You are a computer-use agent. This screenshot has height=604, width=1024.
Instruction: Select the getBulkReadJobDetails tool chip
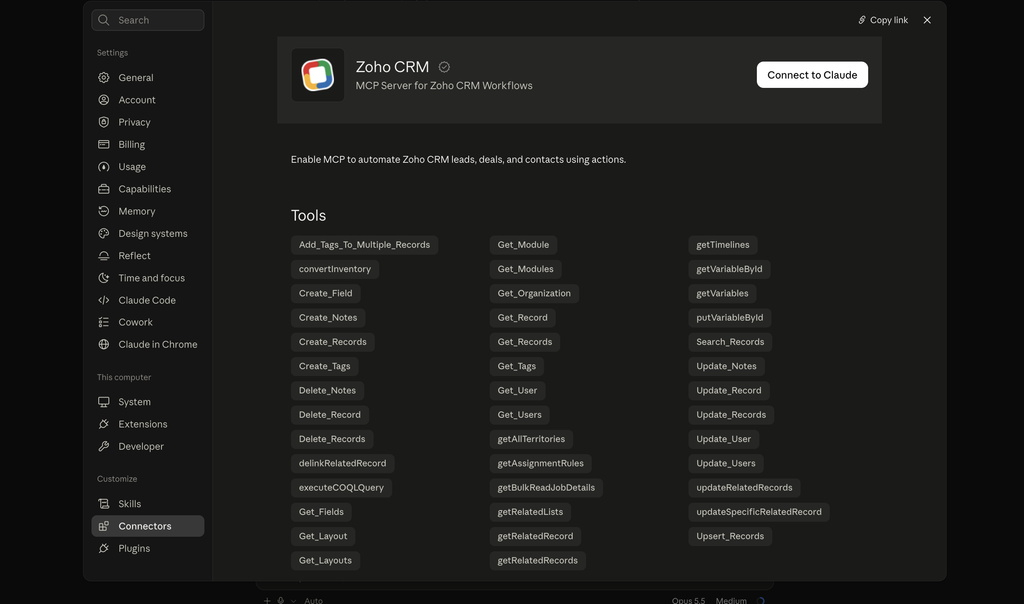tap(546, 488)
